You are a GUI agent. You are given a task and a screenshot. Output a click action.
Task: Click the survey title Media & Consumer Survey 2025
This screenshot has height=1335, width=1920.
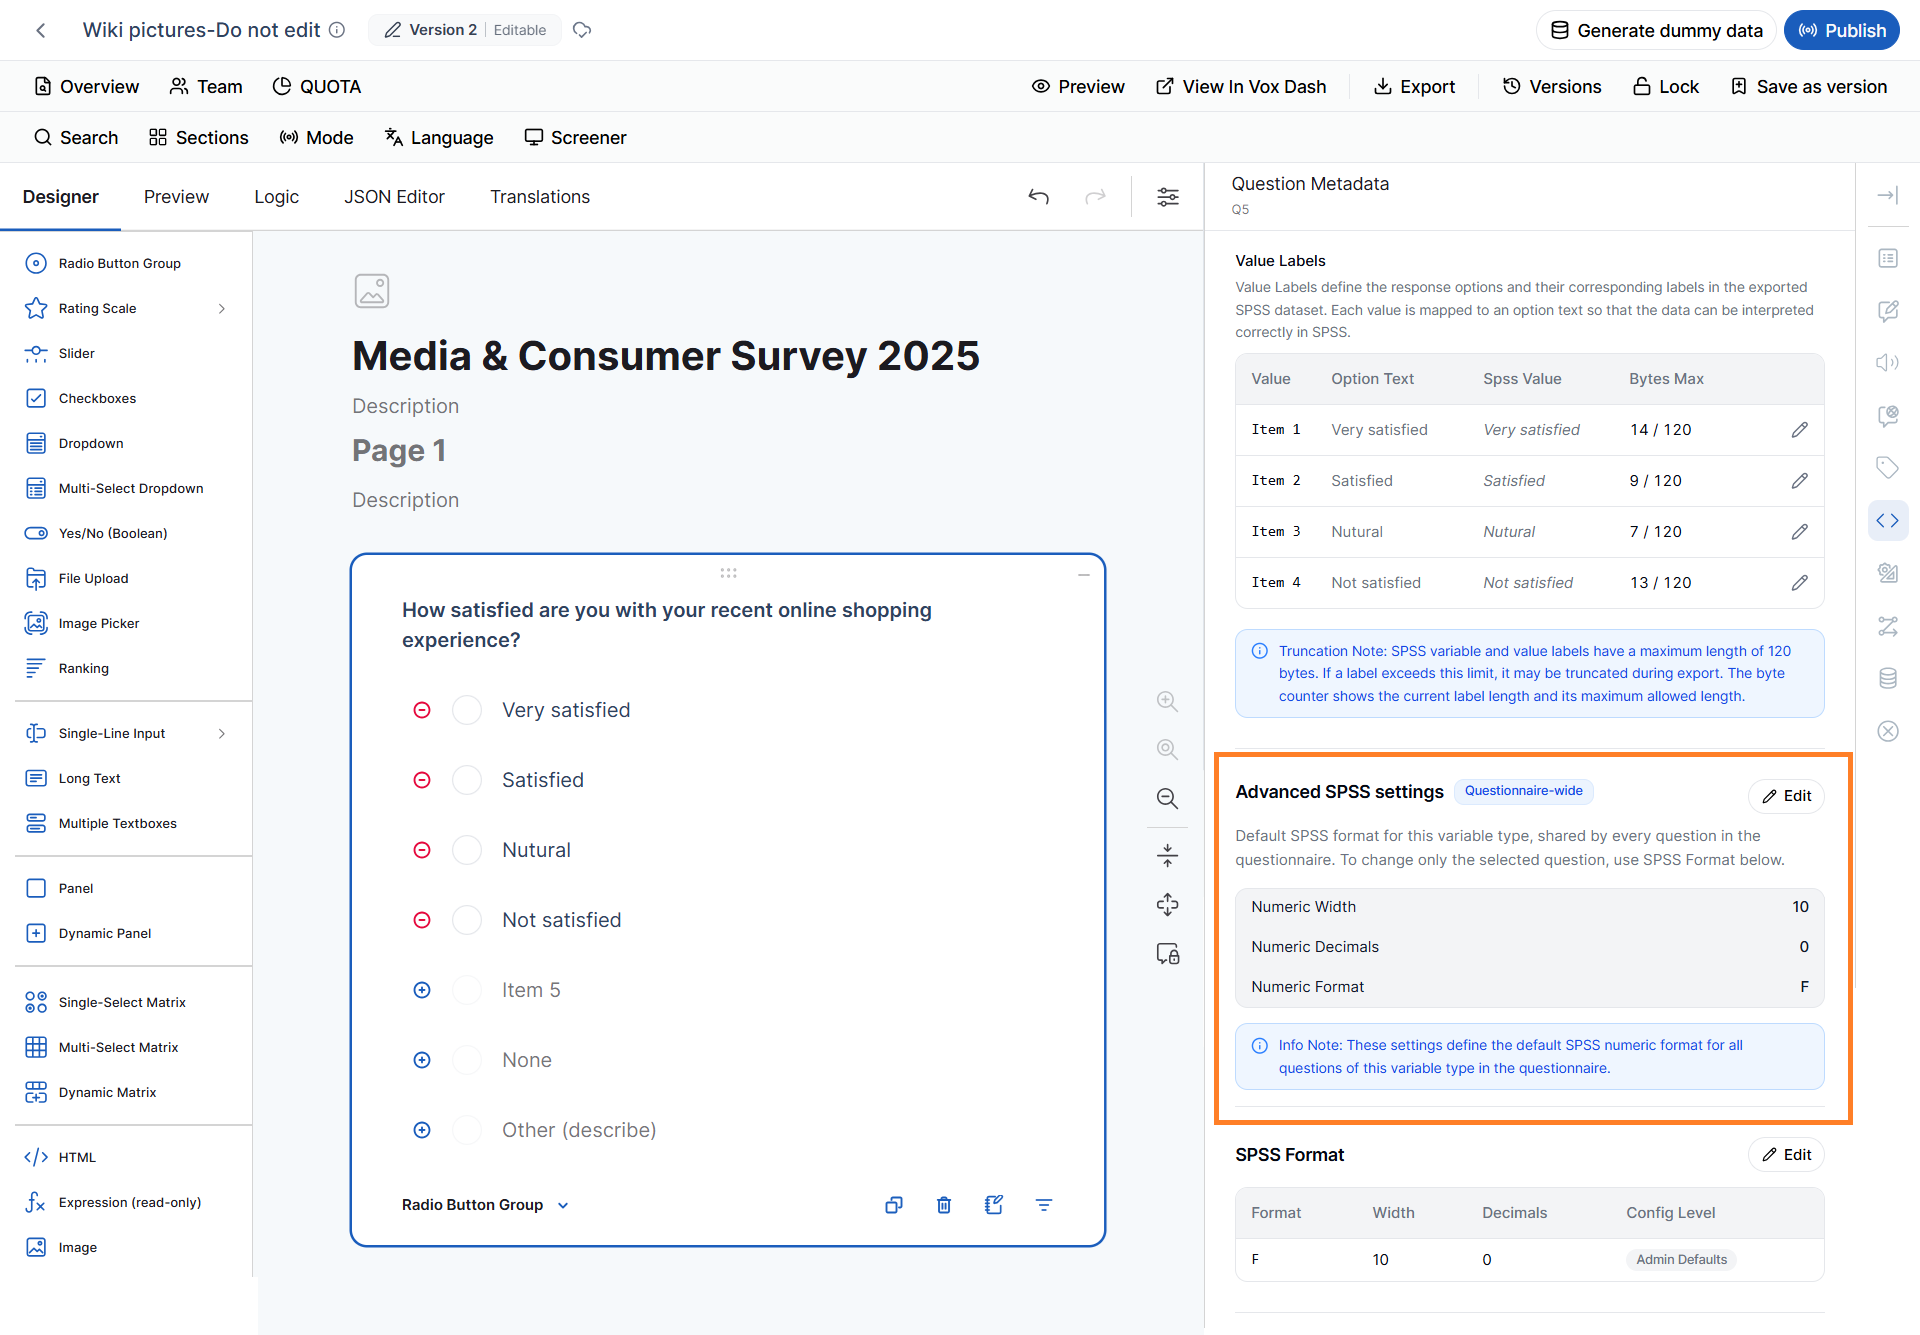point(665,356)
